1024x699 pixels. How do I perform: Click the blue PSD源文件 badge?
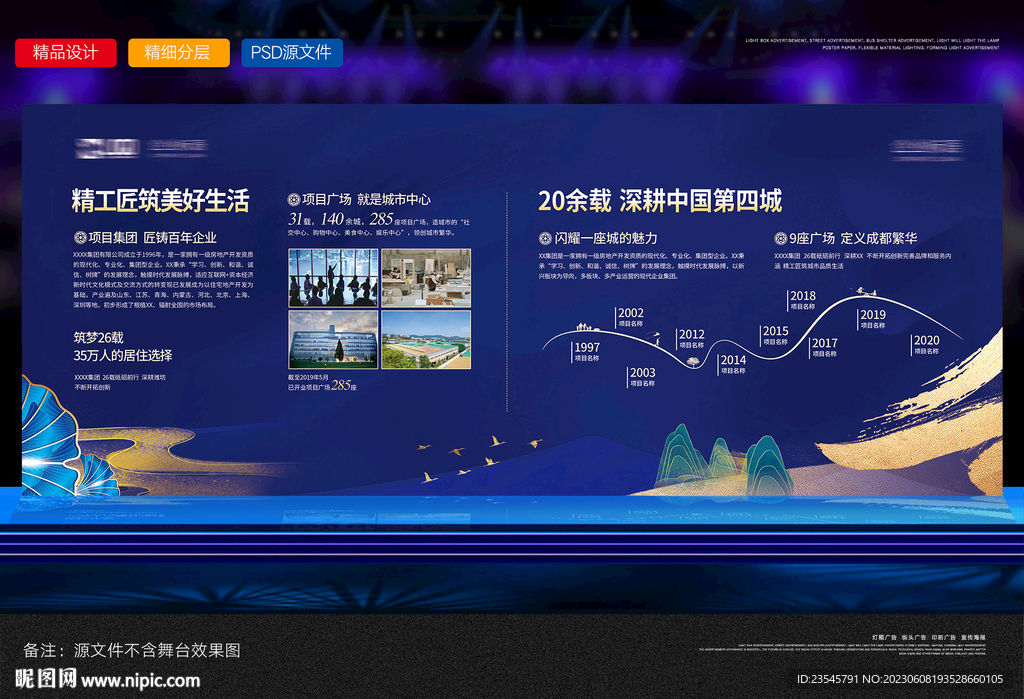(292, 52)
